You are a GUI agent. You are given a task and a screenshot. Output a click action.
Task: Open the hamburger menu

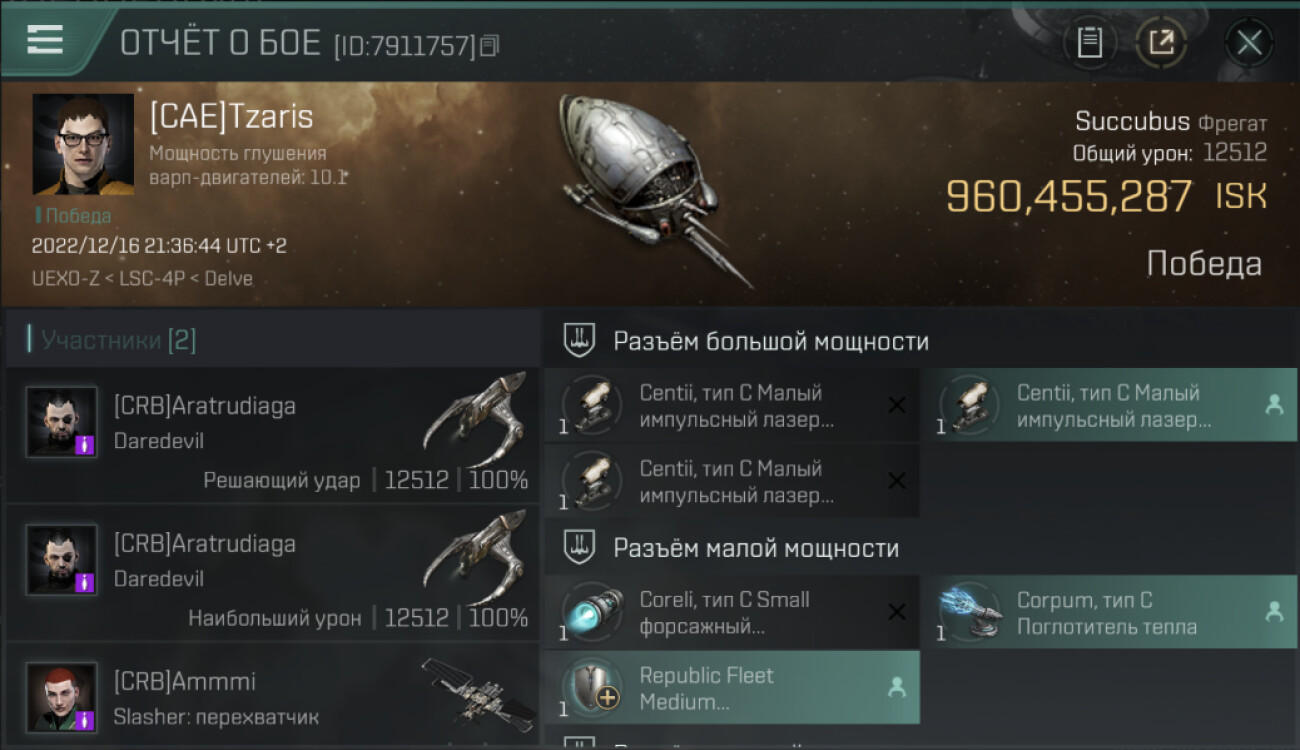pyautogui.click(x=45, y=40)
